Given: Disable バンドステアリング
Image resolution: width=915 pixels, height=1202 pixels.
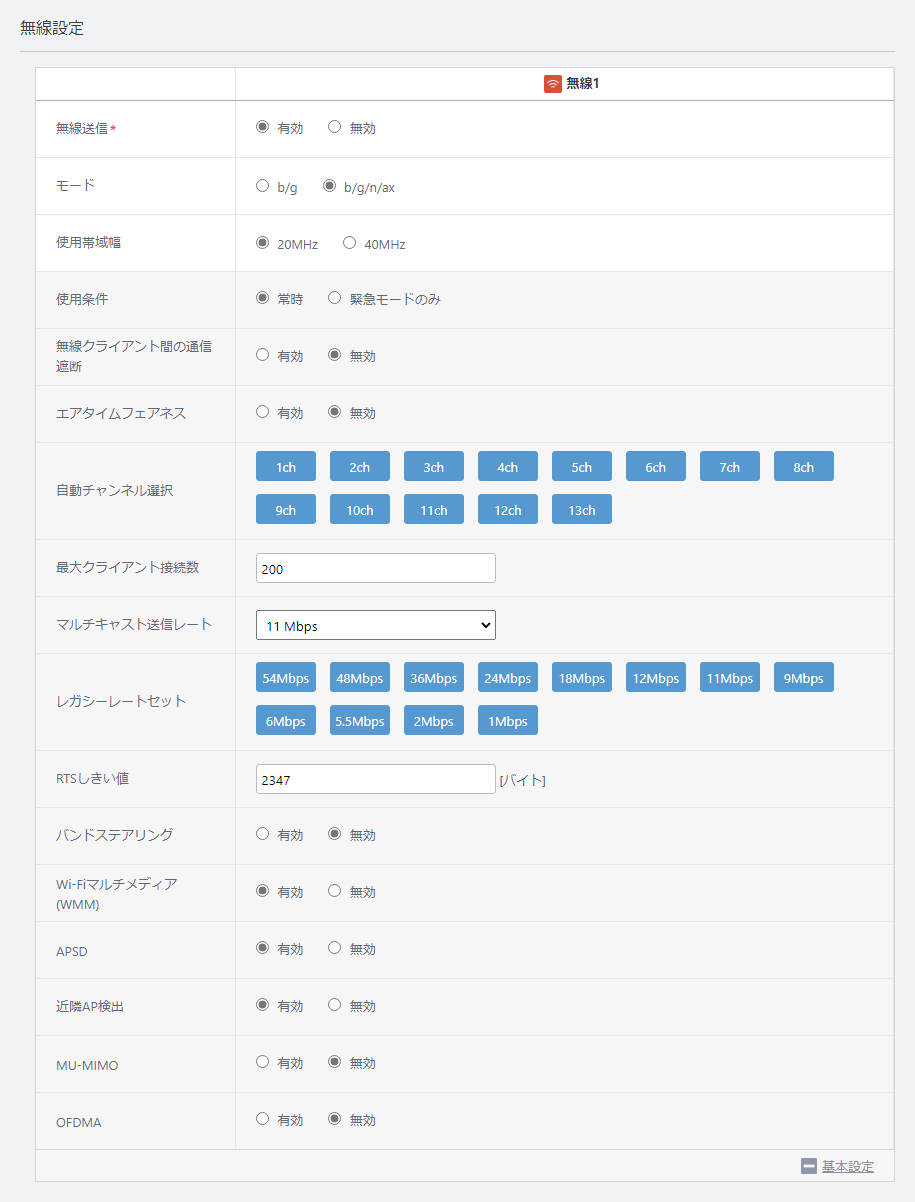Looking at the screenshot, I should [335, 833].
